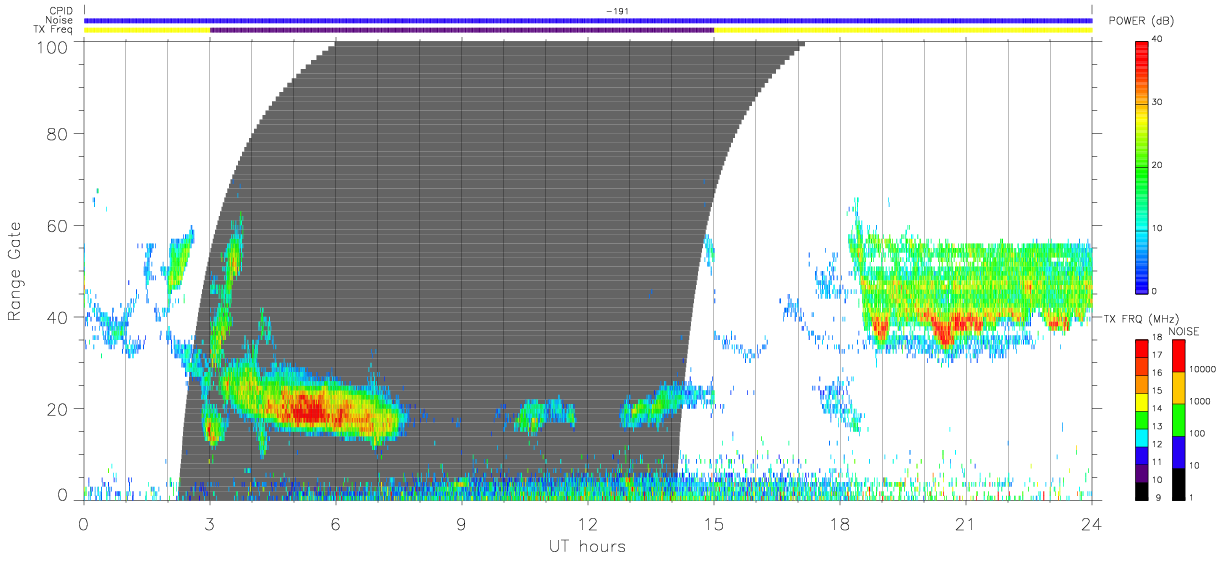Click the 3 tick on the UT hours axis

coord(210,523)
